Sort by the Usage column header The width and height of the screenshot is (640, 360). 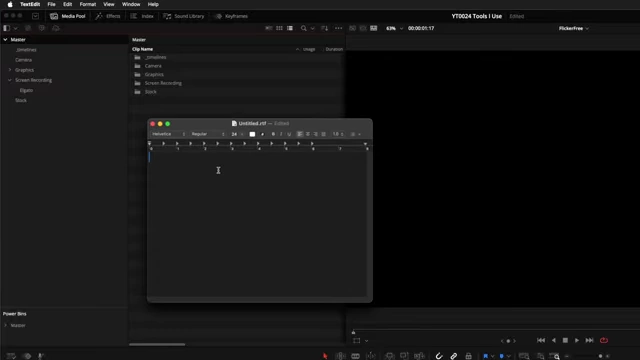[x=309, y=49]
